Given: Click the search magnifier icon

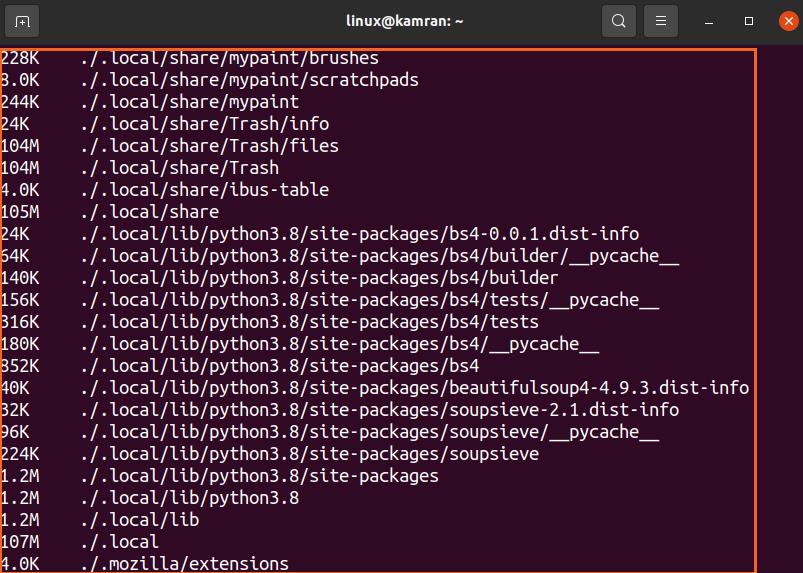Looking at the screenshot, I should pos(619,21).
